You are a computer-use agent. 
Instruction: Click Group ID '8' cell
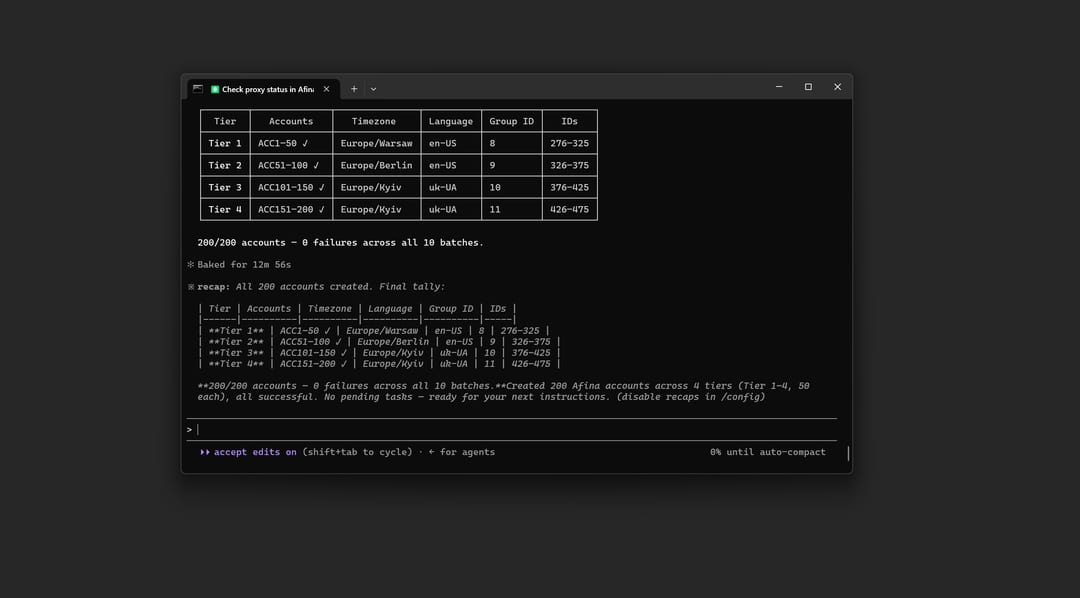[x=512, y=143]
